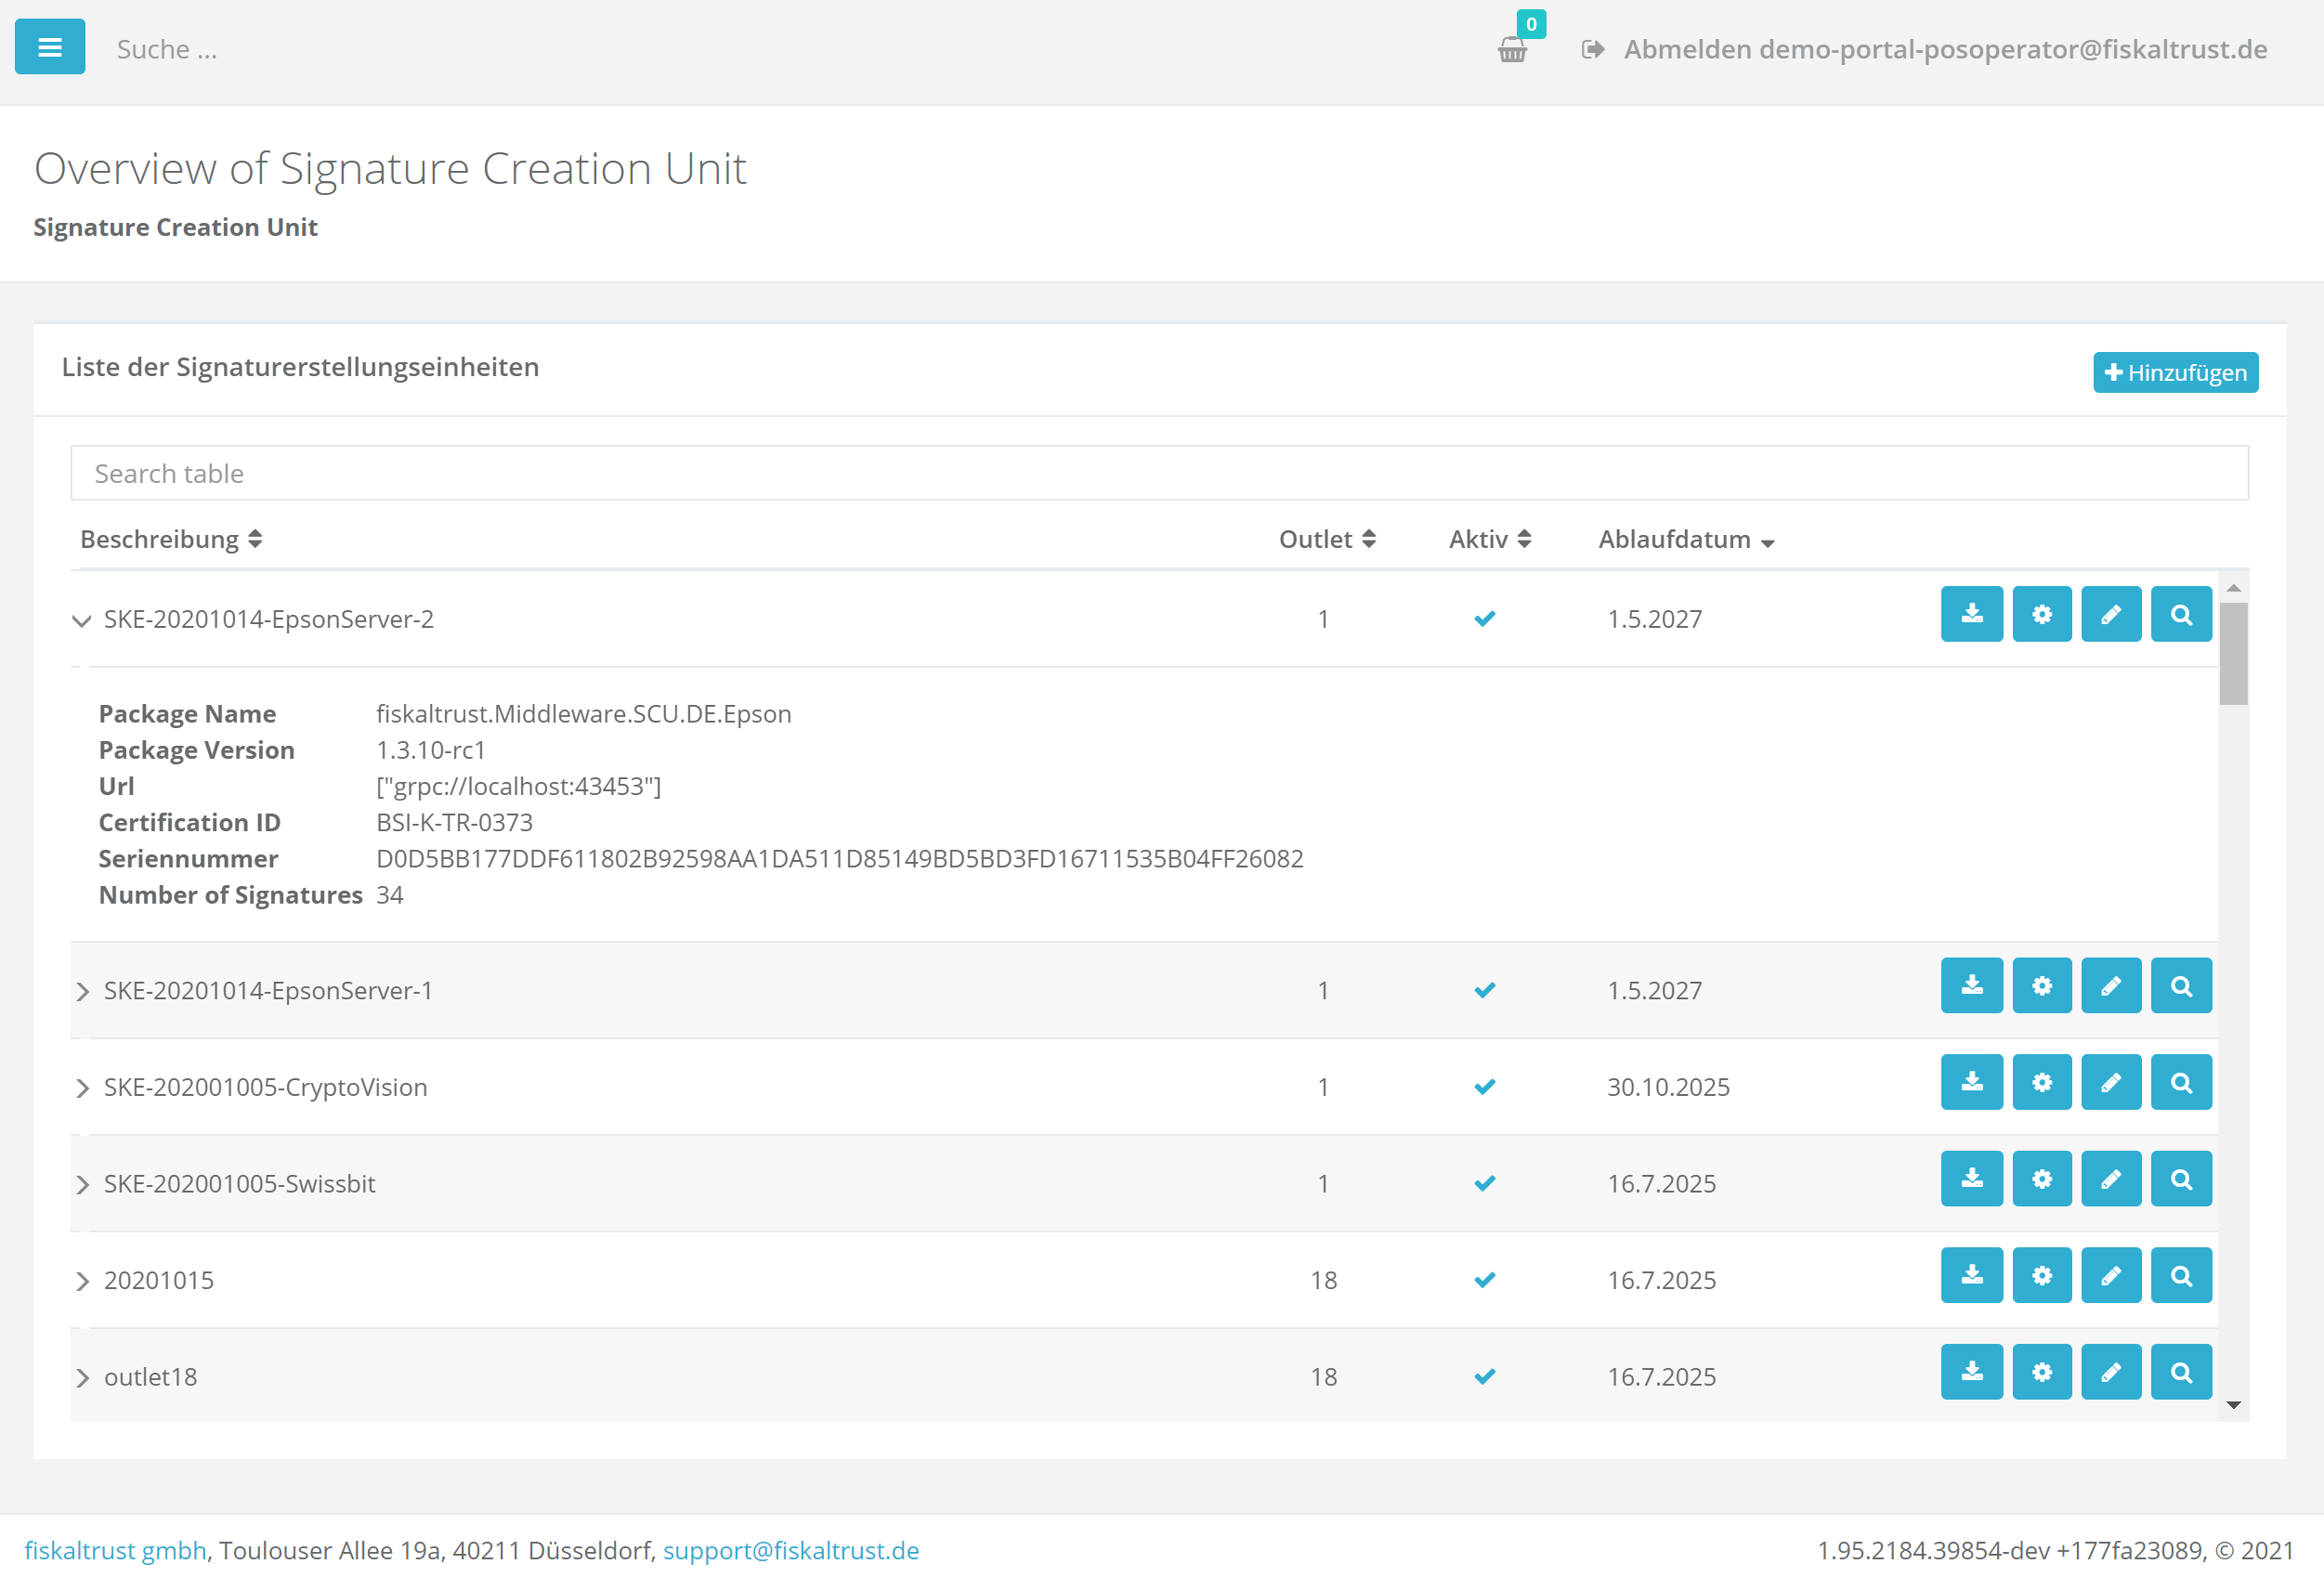Open the shopping basket icon
The height and width of the screenshot is (1577, 2324).
(1513, 49)
